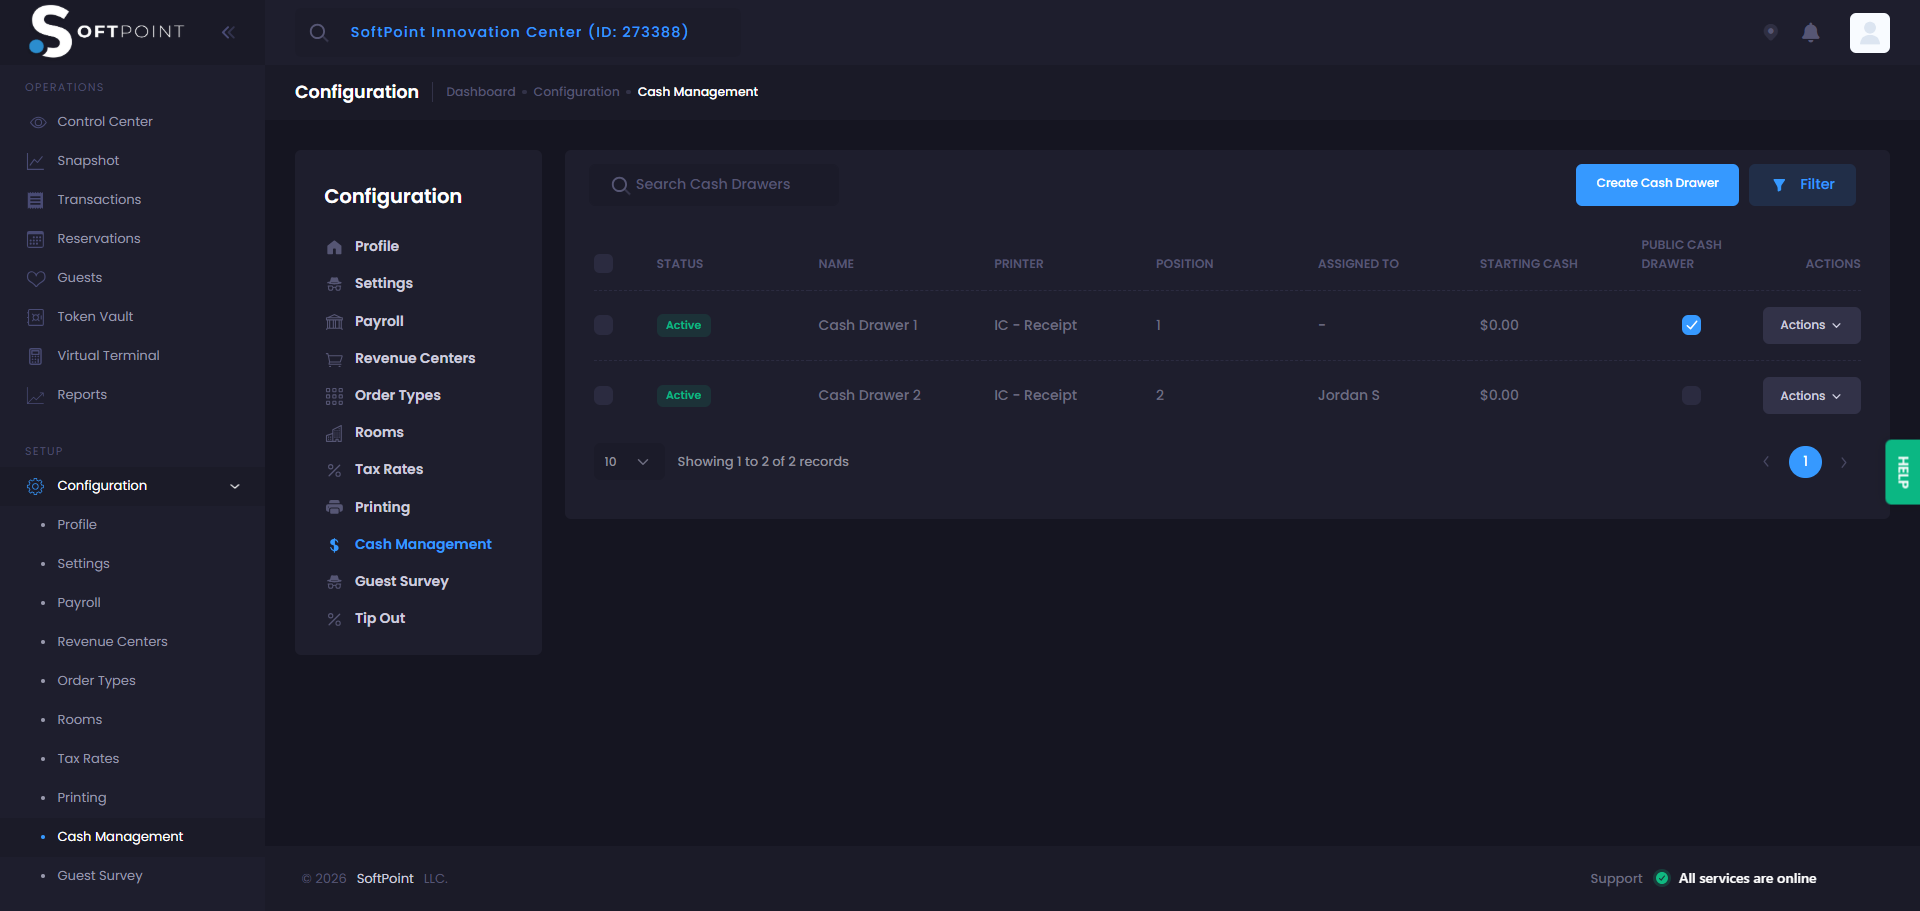
Task: Click the Control Center eye icon
Action: pyautogui.click(x=37, y=122)
